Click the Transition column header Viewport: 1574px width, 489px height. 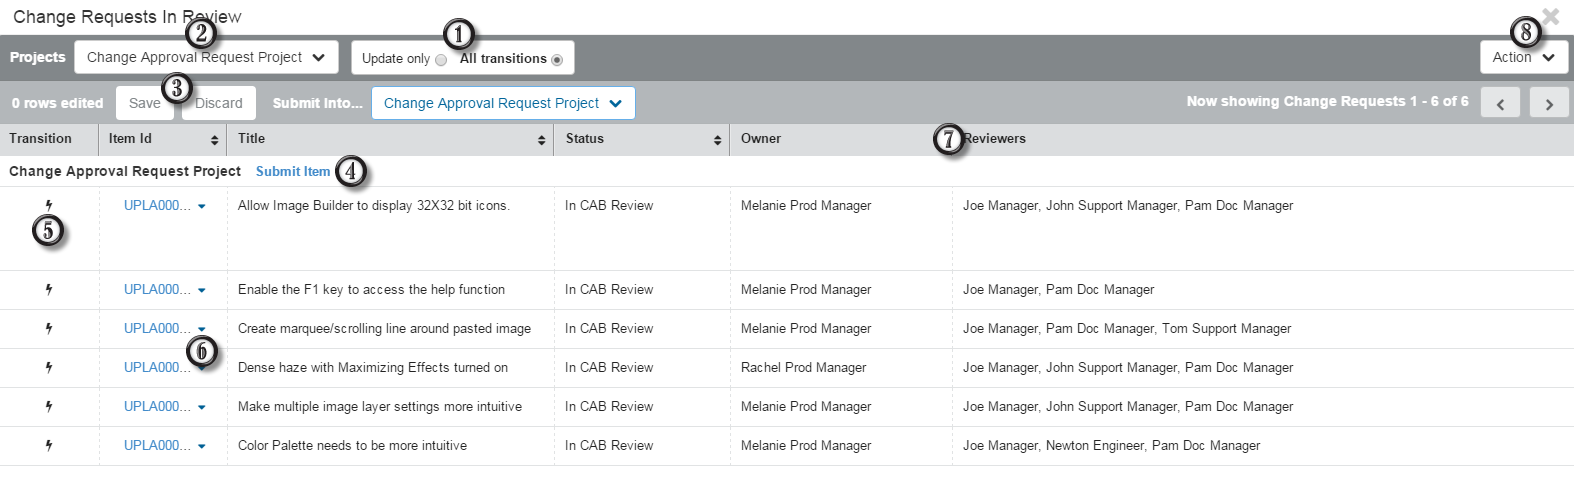click(41, 139)
